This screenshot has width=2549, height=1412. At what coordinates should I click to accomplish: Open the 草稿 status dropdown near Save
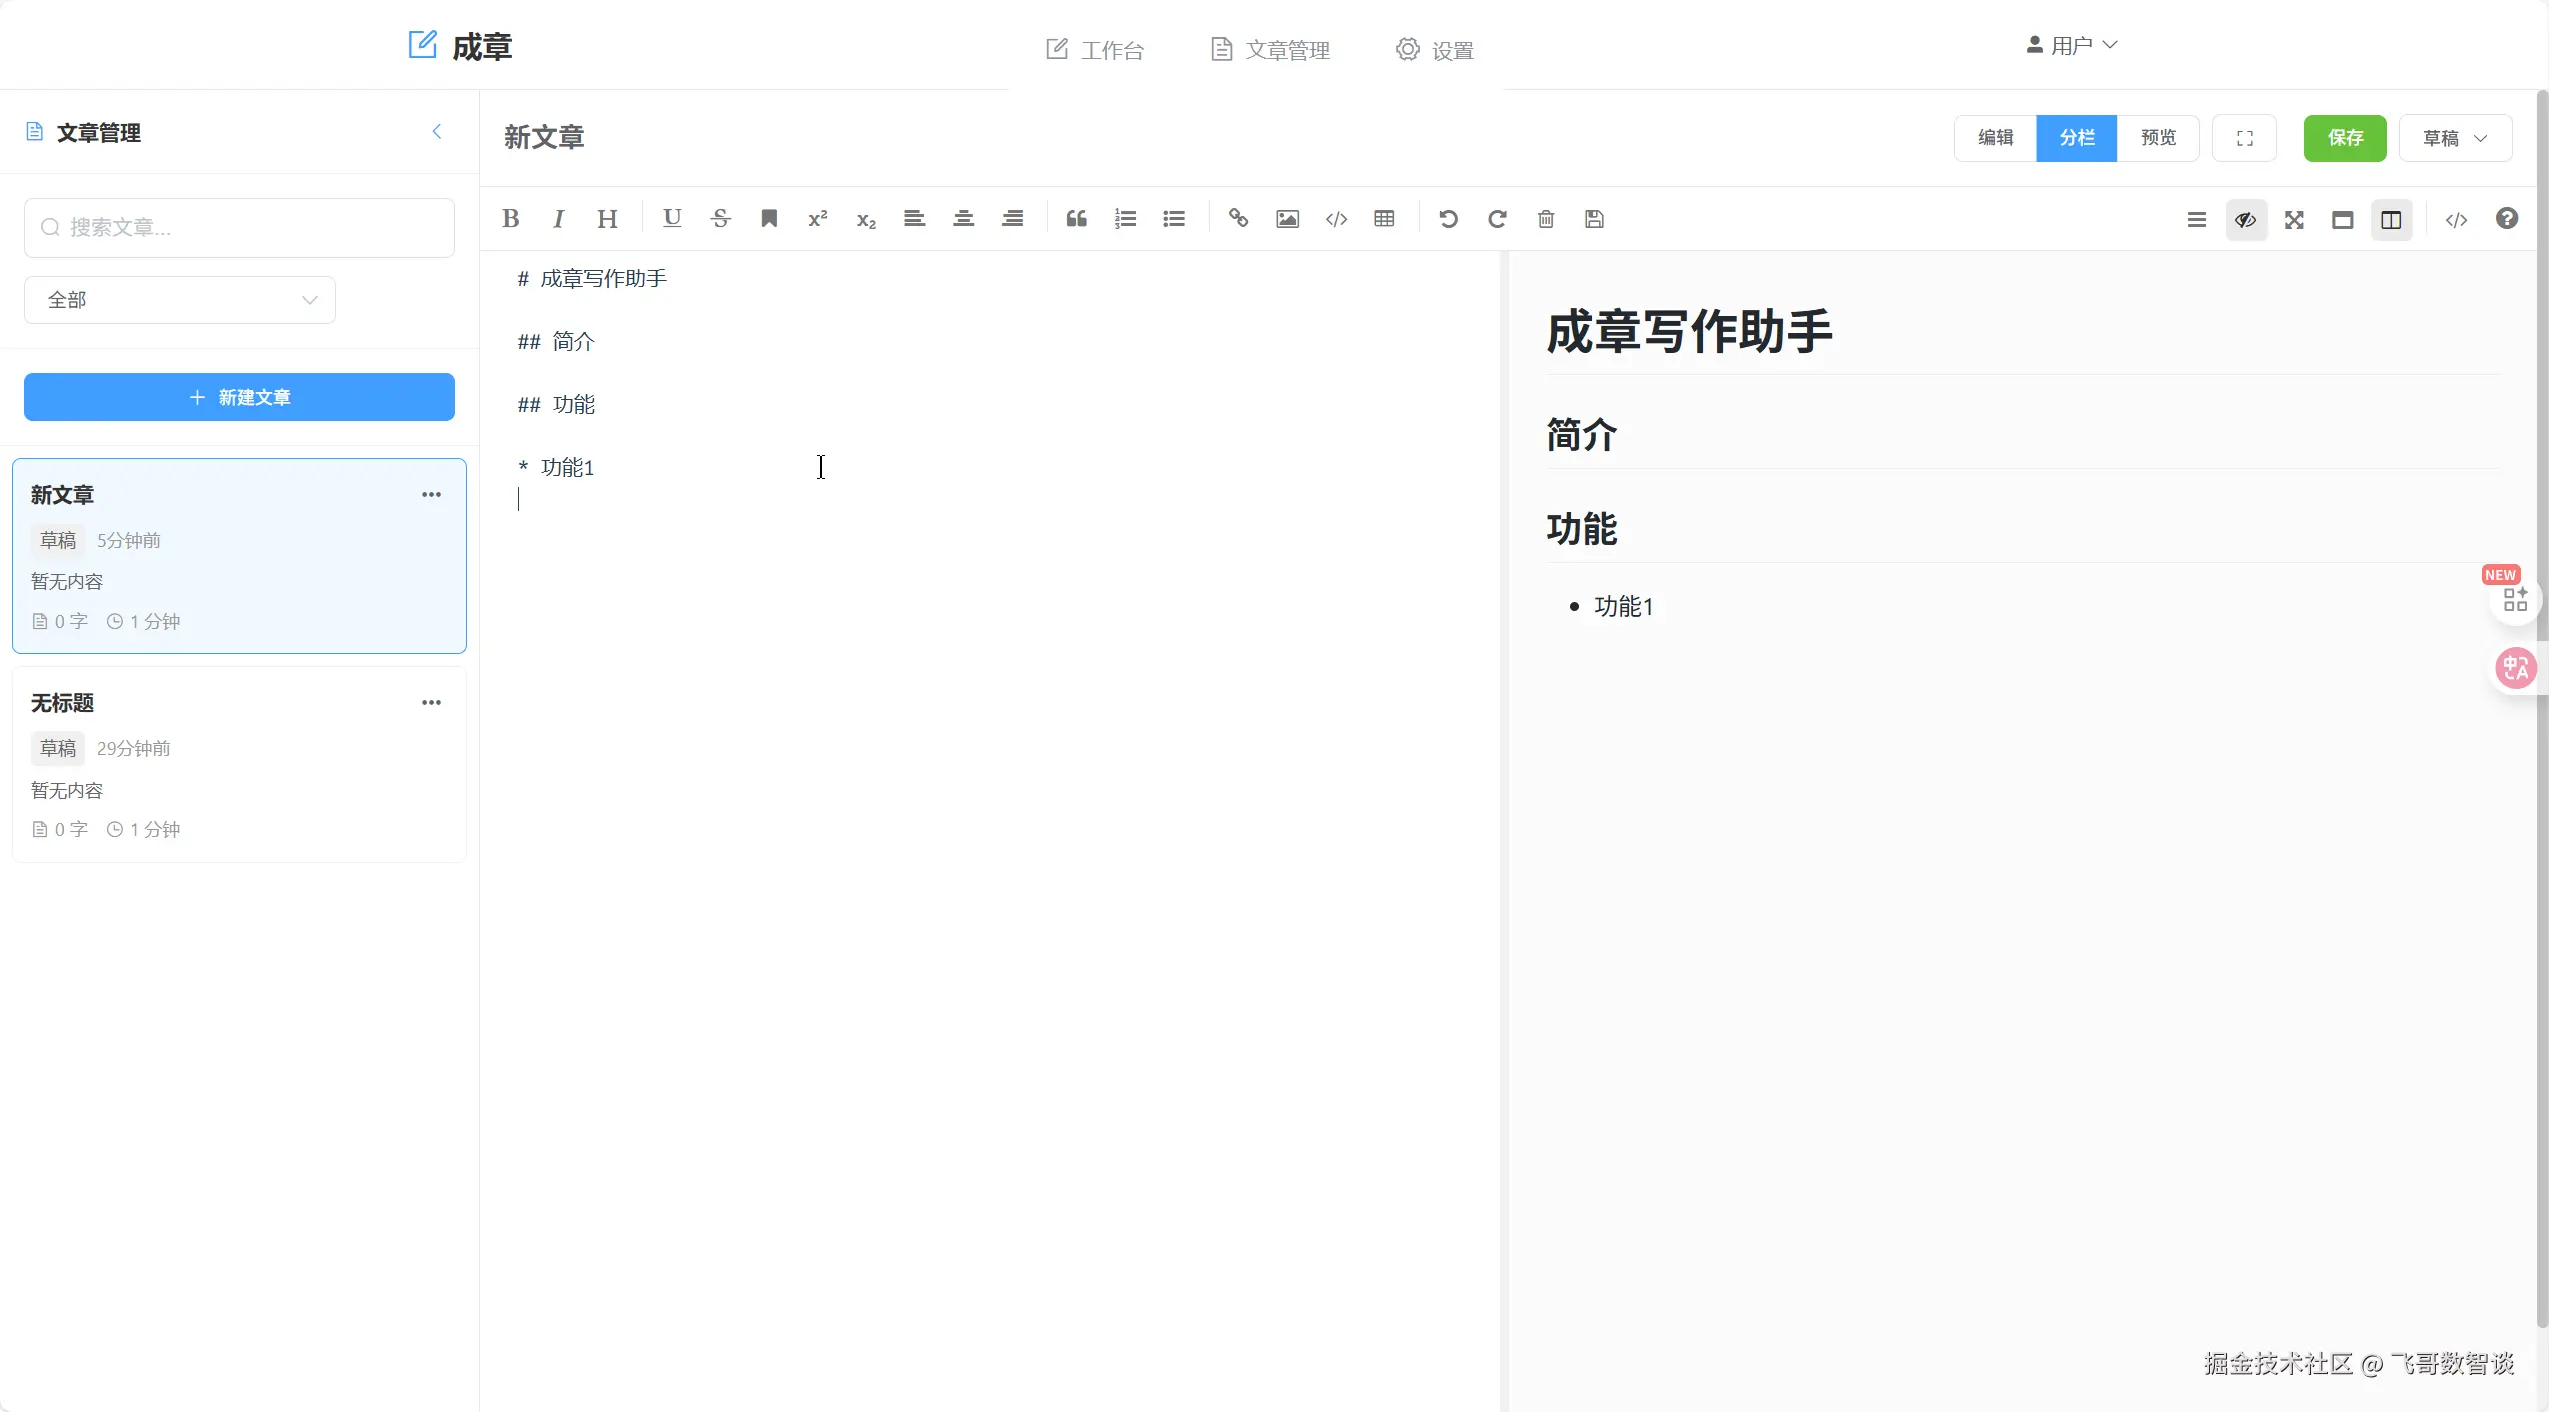(x=2455, y=138)
